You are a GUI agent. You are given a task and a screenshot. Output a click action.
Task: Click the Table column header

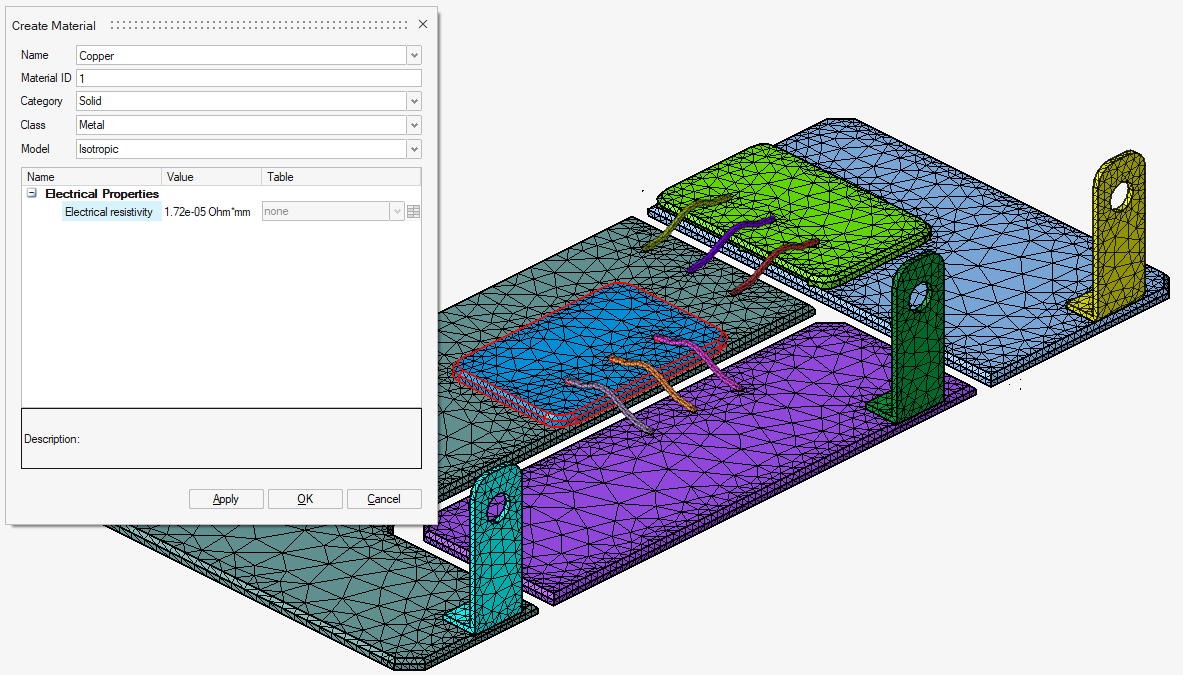click(x=340, y=177)
